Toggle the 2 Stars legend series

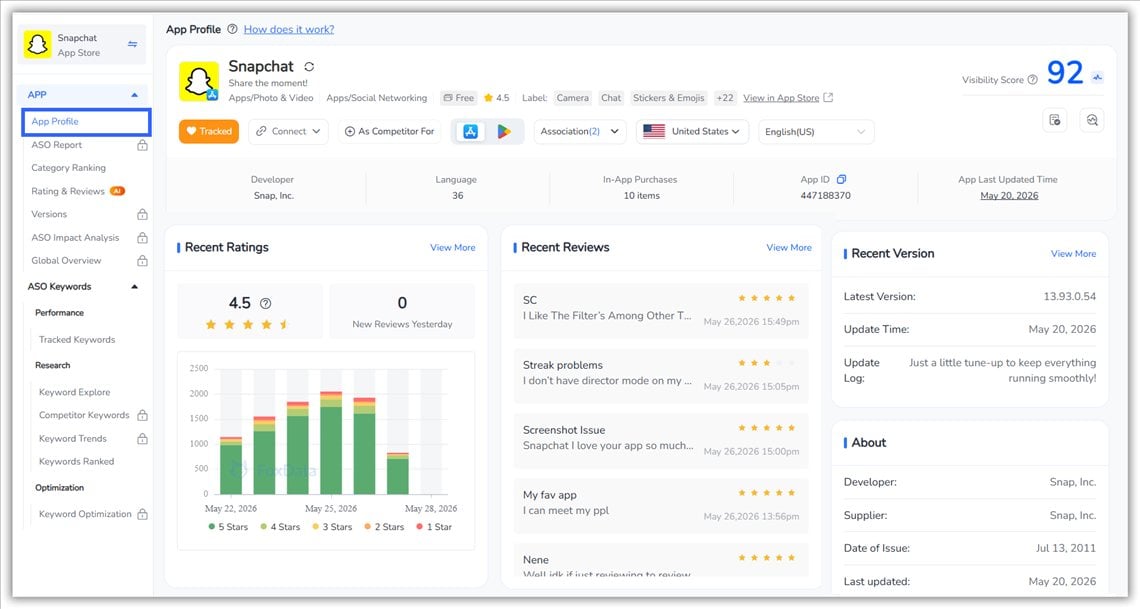point(384,527)
